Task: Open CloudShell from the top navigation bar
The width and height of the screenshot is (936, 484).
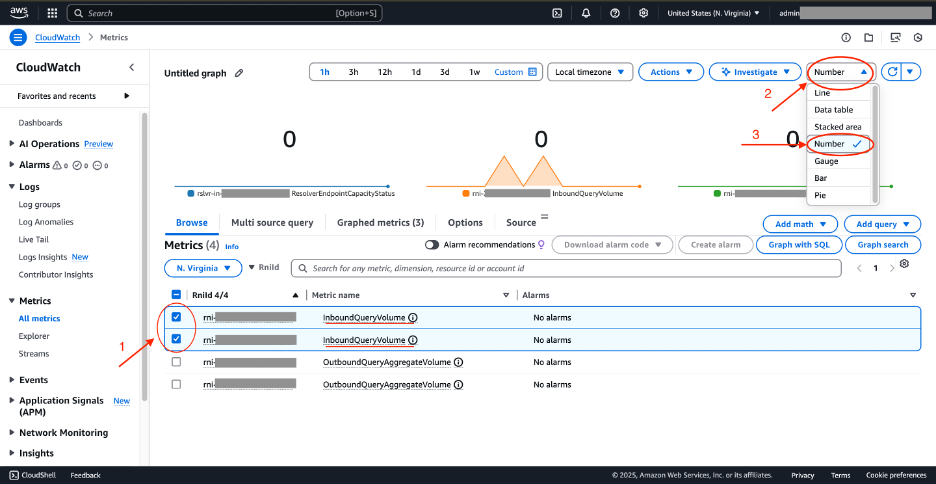Action: (557, 13)
